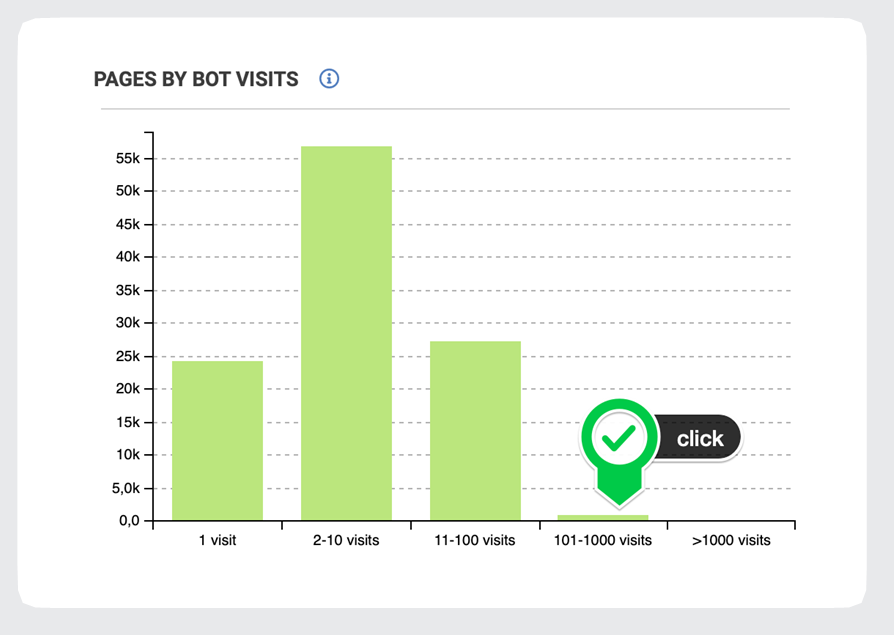Click the 45k y-axis tick label
The width and height of the screenshot is (894, 635).
128,224
